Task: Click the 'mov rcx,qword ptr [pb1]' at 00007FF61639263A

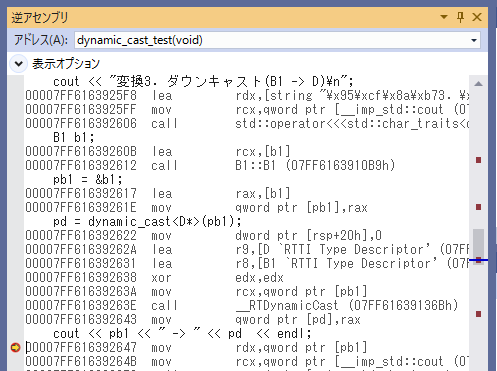Action: [196, 292]
